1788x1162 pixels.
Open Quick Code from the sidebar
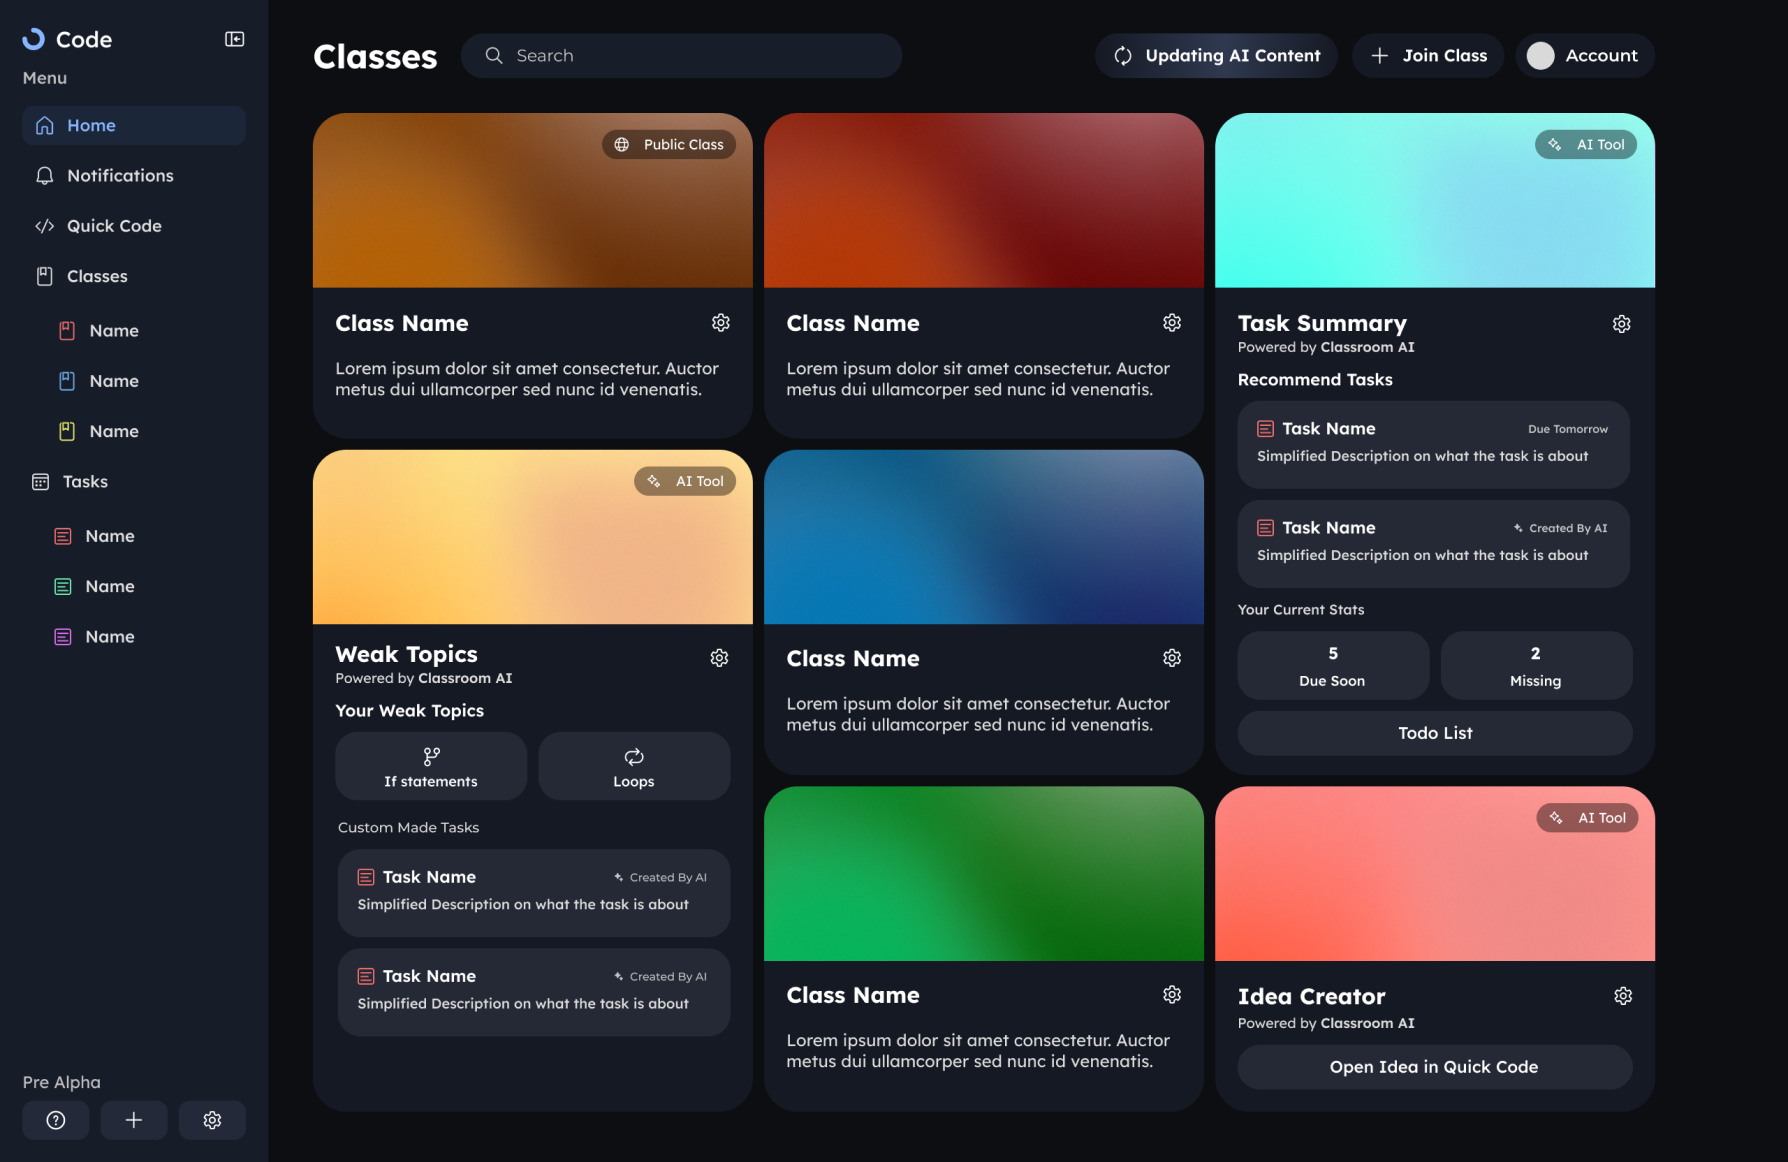coord(114,226)
